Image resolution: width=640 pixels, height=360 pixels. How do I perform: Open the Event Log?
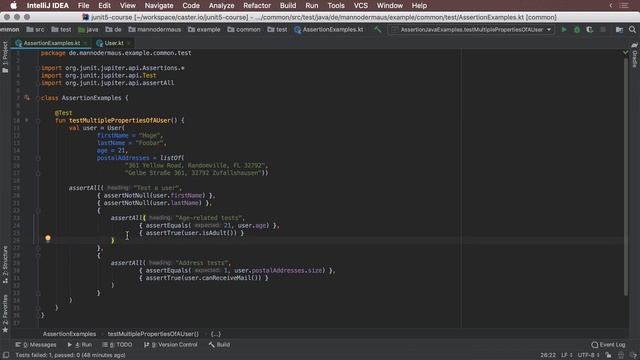608,345
